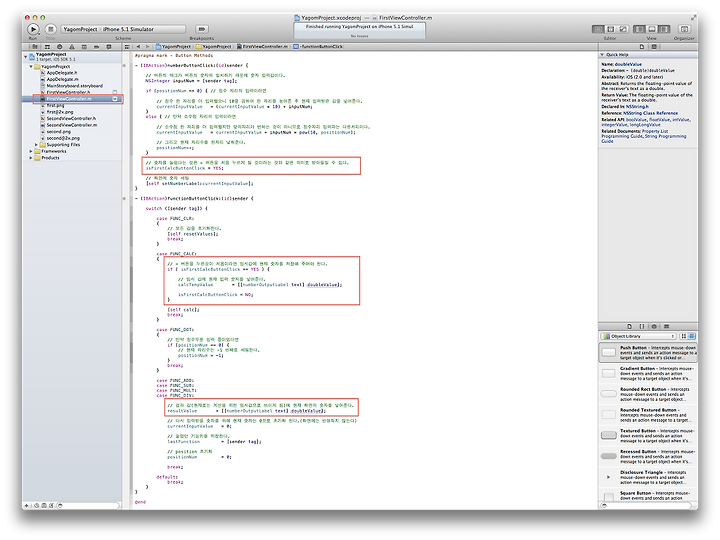Open the related files menu in jump bar

point(127,46)
